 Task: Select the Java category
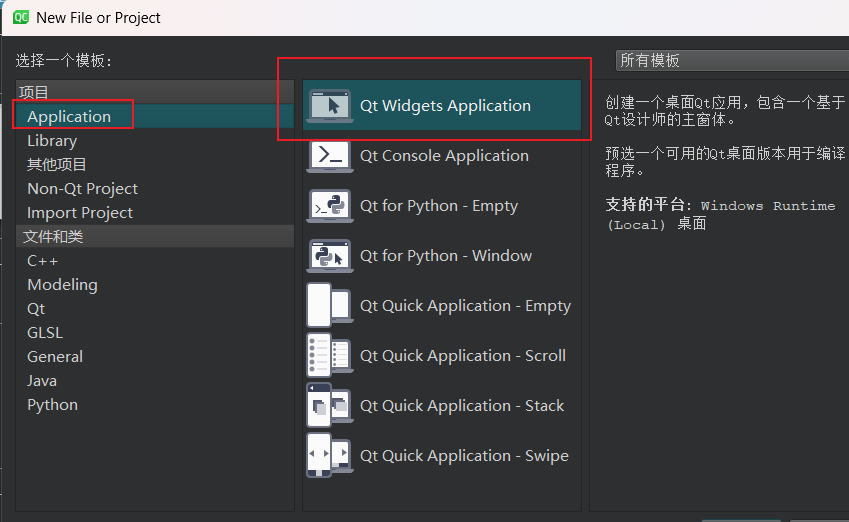[x=155, y=381]
